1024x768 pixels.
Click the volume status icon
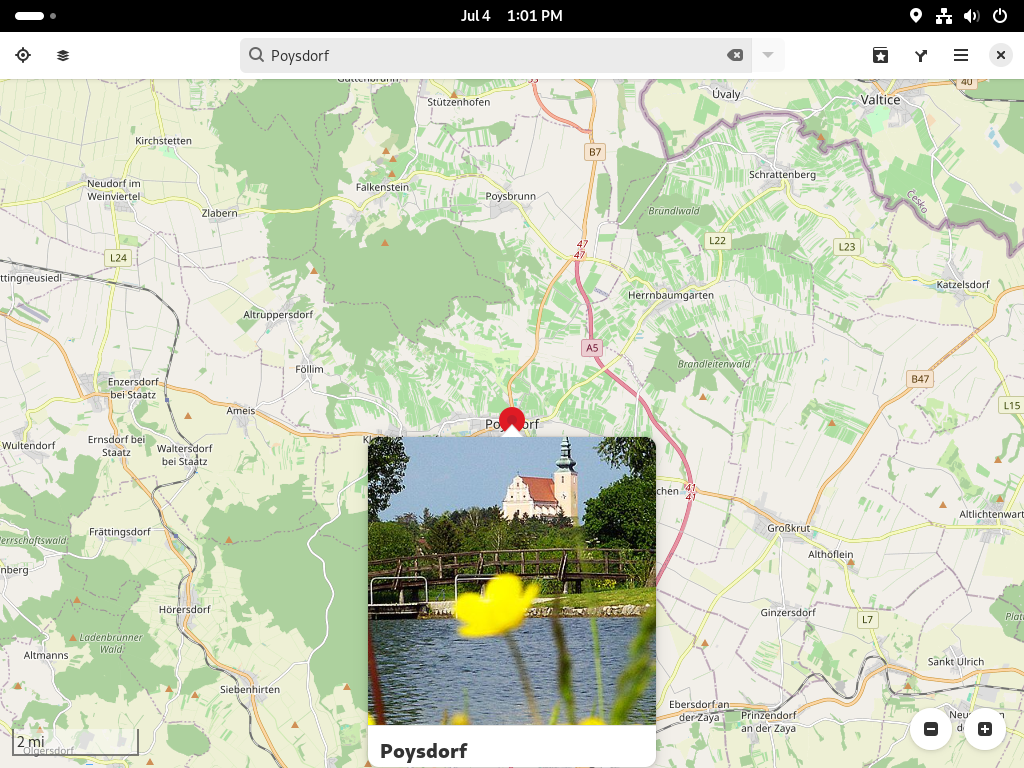pyautogui.click(x=972, y=16)
